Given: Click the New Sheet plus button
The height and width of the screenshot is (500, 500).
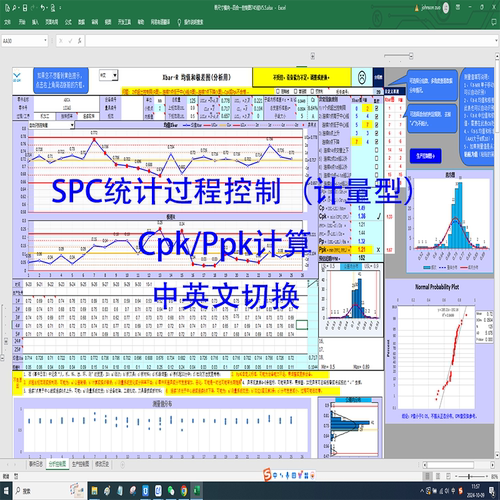Looking at the screenshot, I should (x=122, y=464).
